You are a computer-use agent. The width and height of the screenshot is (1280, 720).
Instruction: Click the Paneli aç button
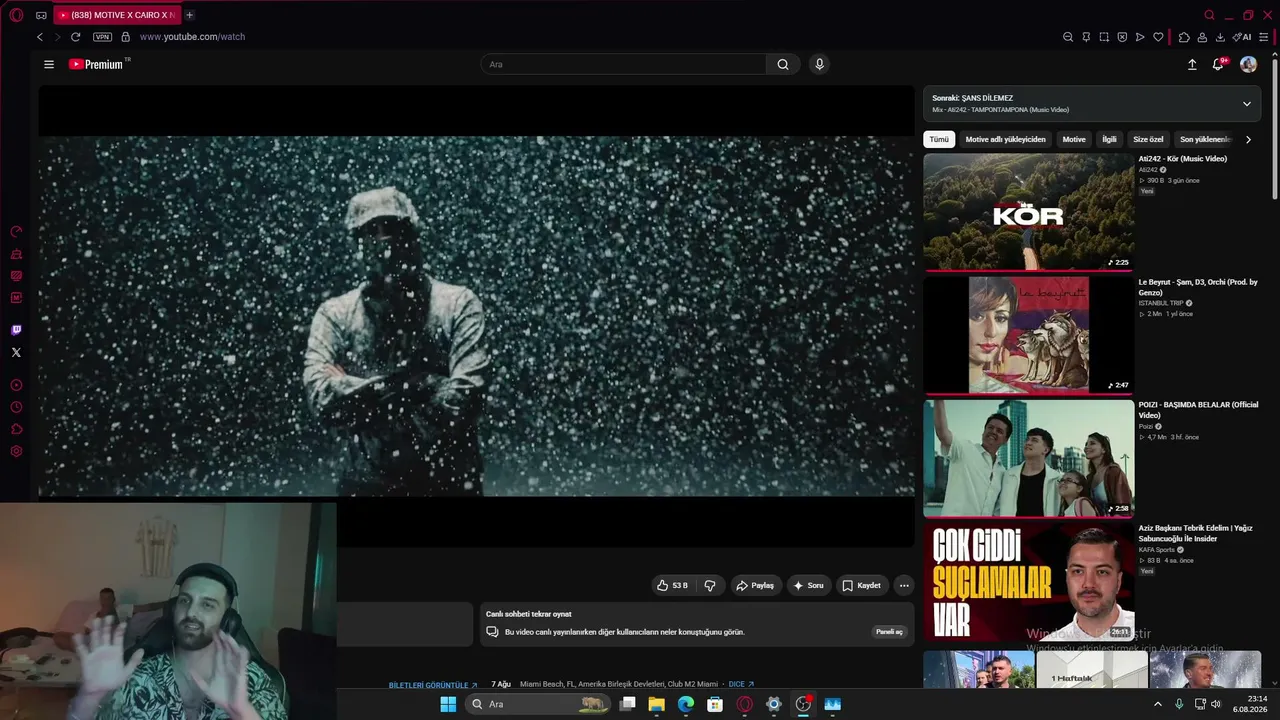coord(889,632)
